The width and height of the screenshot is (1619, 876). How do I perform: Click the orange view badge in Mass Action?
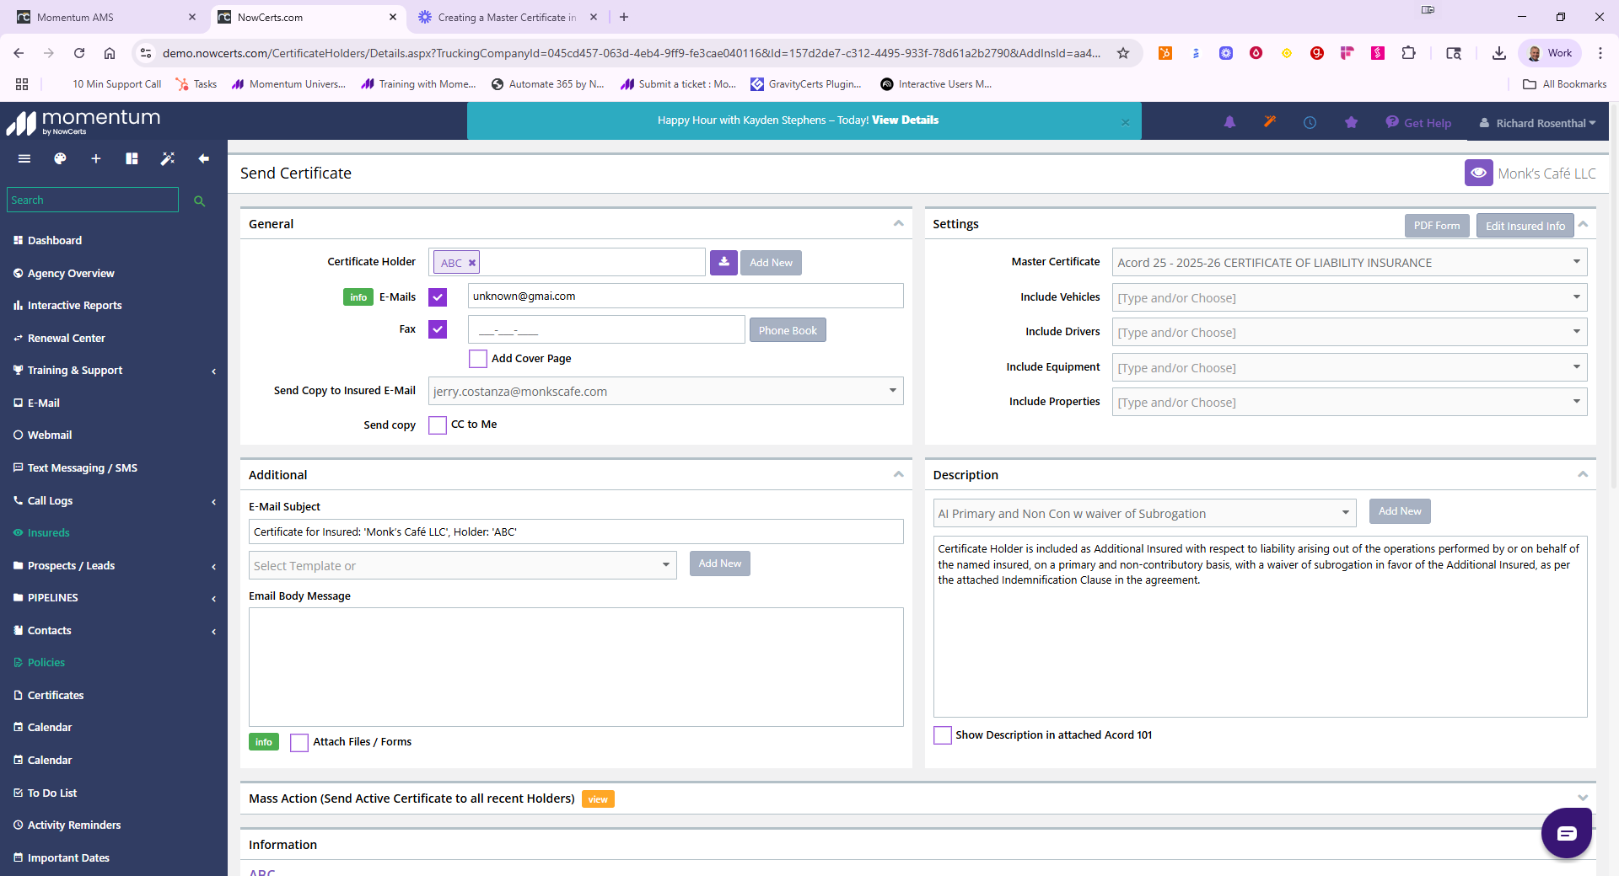point(598,799)
